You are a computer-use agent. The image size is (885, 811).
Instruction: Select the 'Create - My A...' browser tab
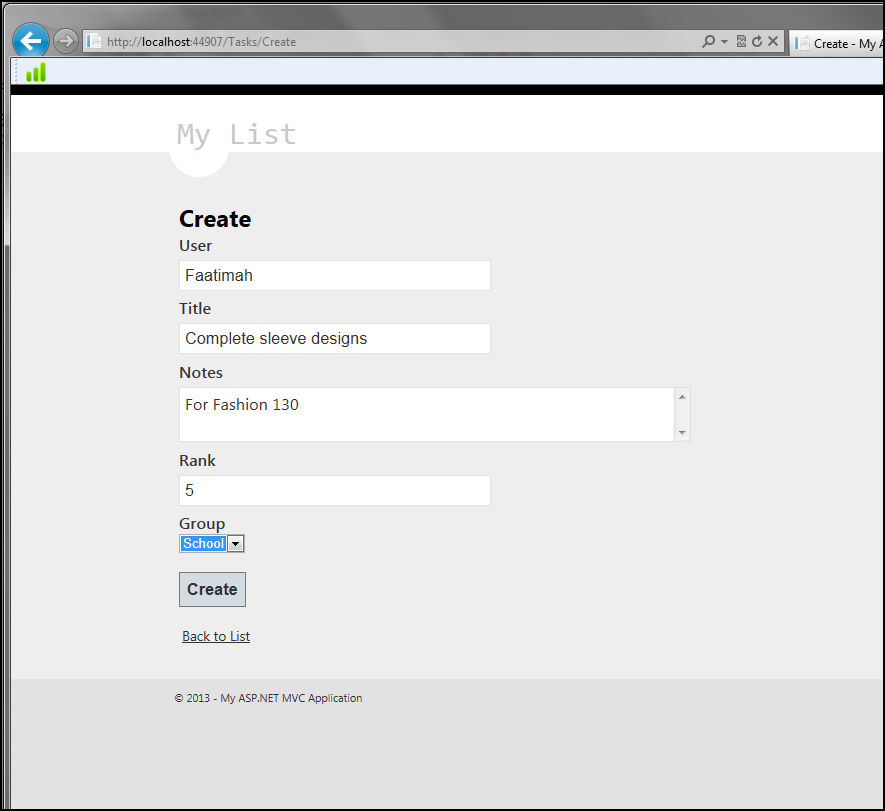click(x=838, y=43)
